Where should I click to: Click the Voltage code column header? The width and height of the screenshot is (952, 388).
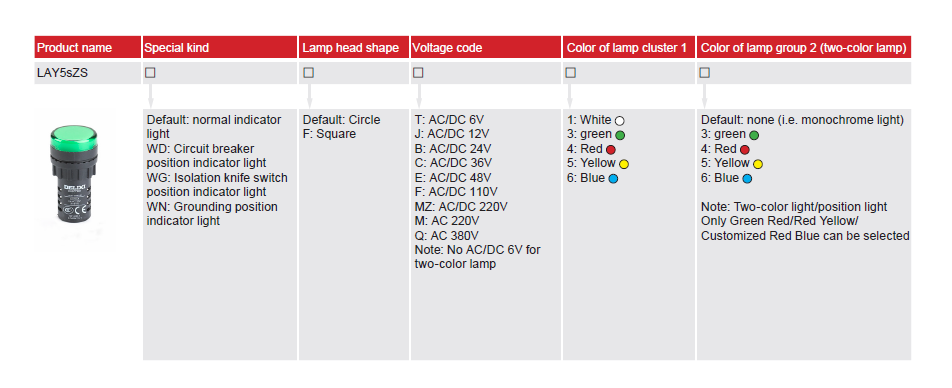coord(486,47)
